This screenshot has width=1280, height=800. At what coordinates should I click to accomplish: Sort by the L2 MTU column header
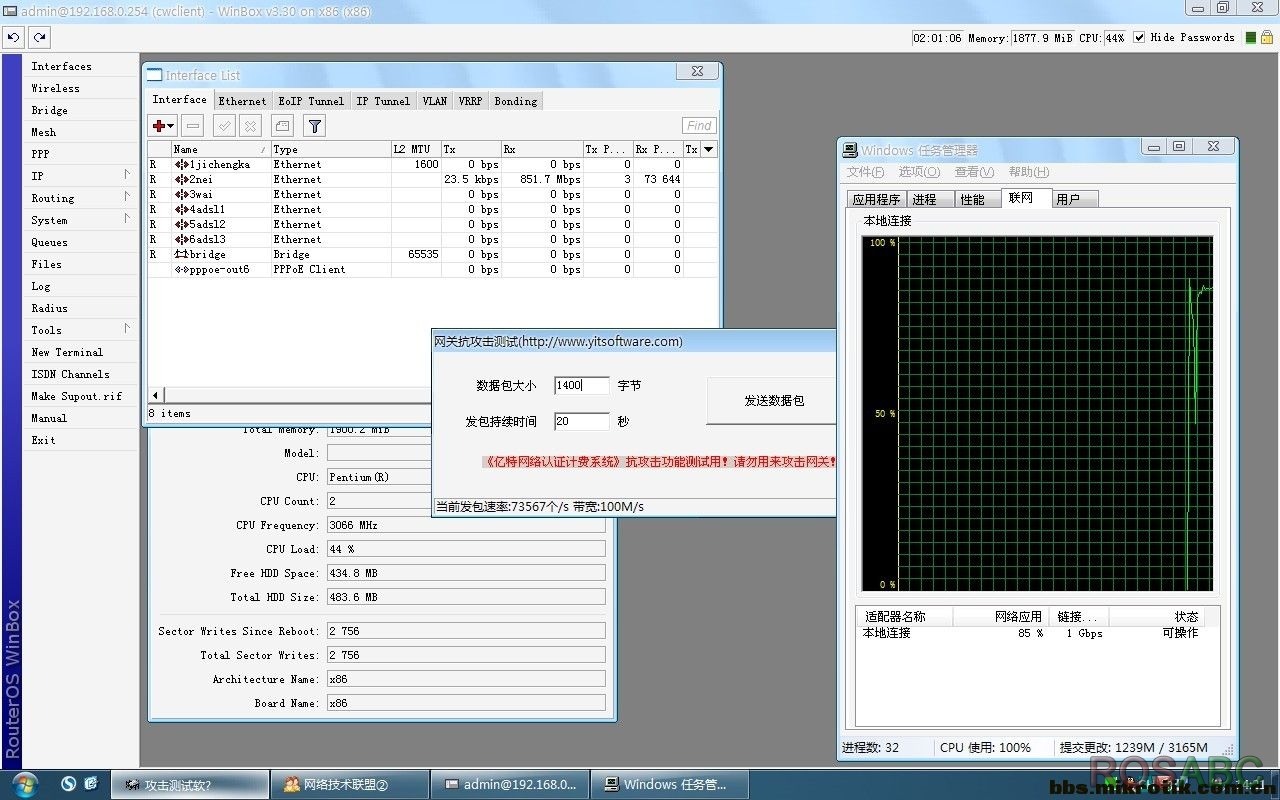pyautogui.click(x=415, y=149)
